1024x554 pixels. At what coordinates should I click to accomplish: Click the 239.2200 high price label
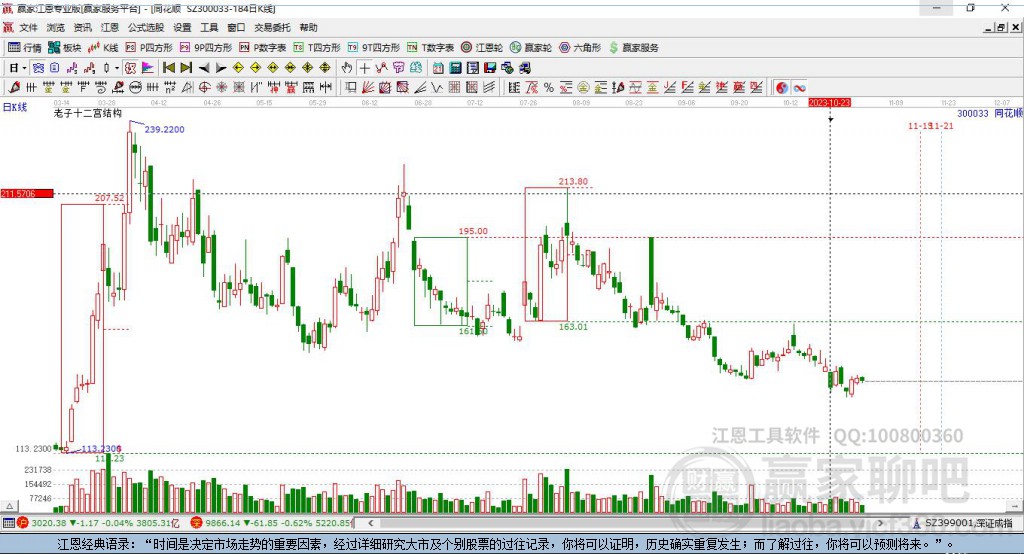[x=165, y=129]
